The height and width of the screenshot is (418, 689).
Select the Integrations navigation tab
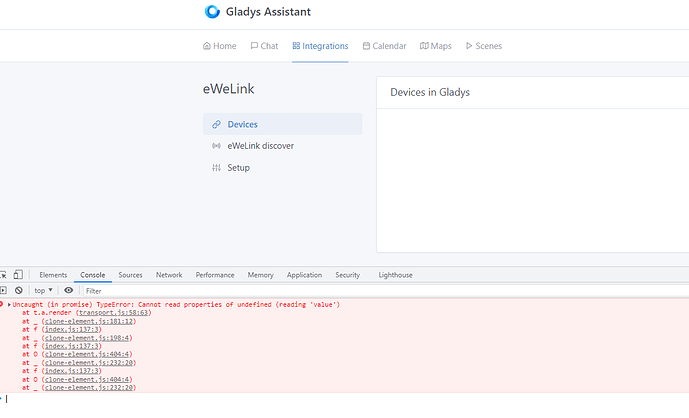click(x=320, y=46)
